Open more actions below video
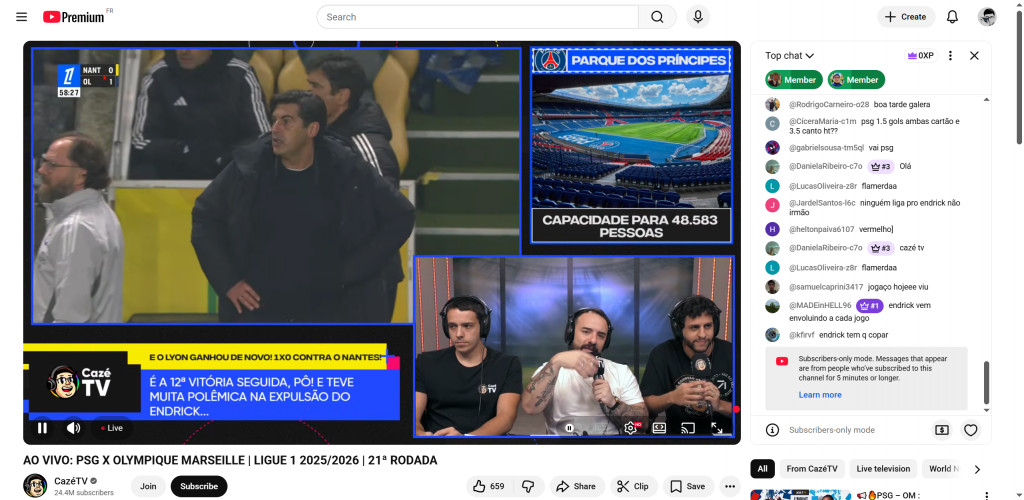 click(x=730, y=486)
